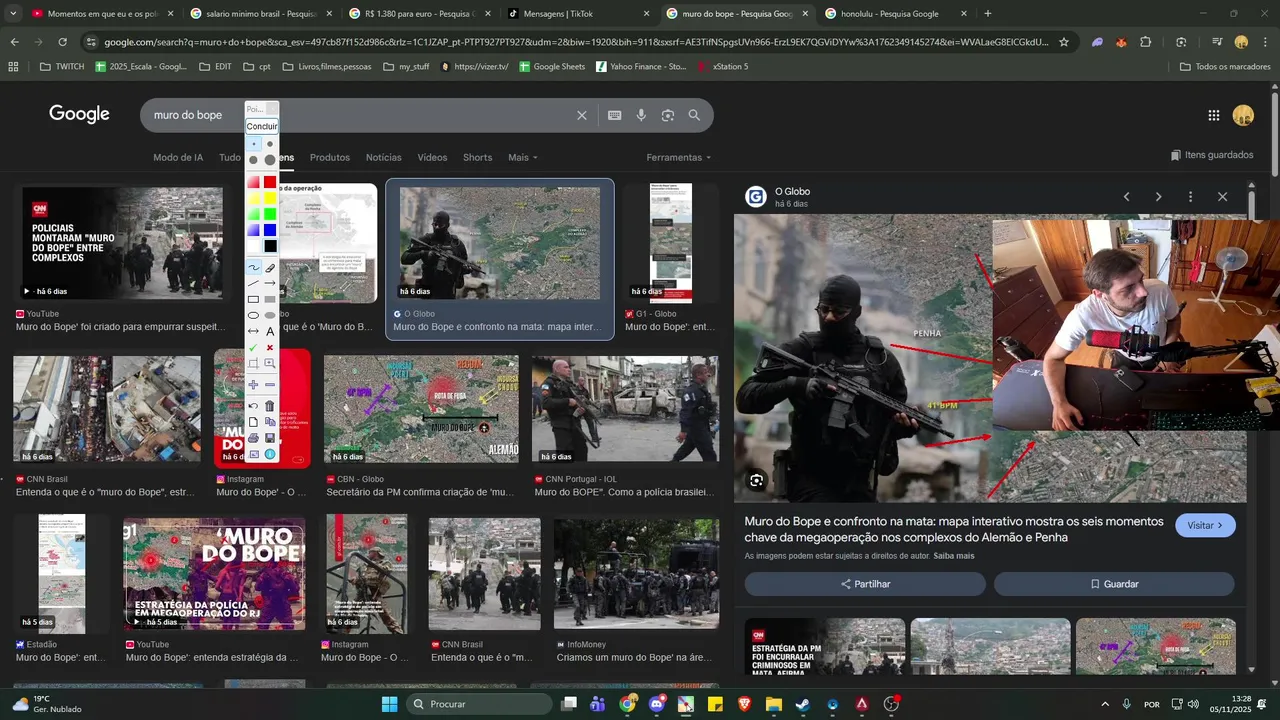Choose the filled rectangle tool
This screenshot has width=1280, height=720.
(270, 299)
